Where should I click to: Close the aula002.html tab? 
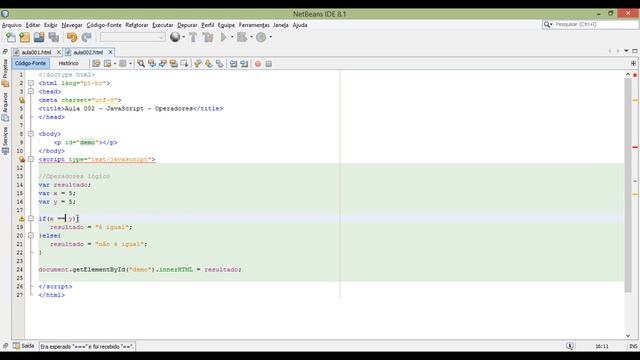[111, 53]
